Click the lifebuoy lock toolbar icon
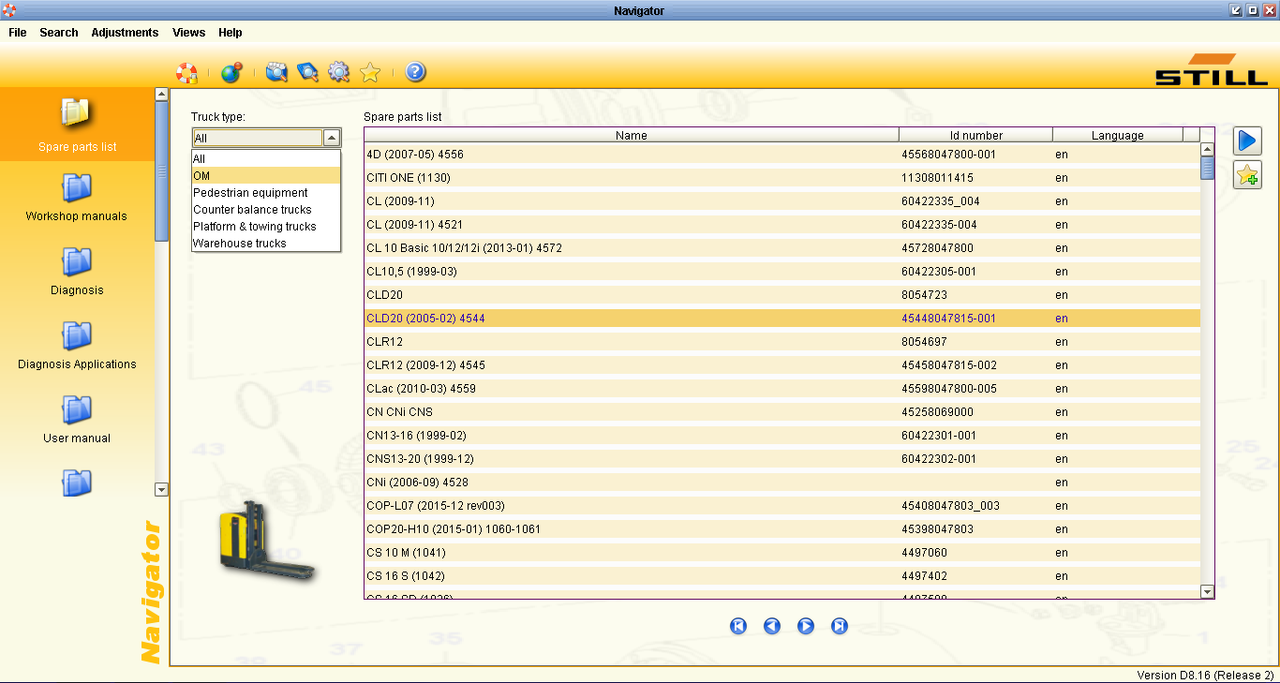The height and width of the screenshot is (683, 1280). point(187,72)
